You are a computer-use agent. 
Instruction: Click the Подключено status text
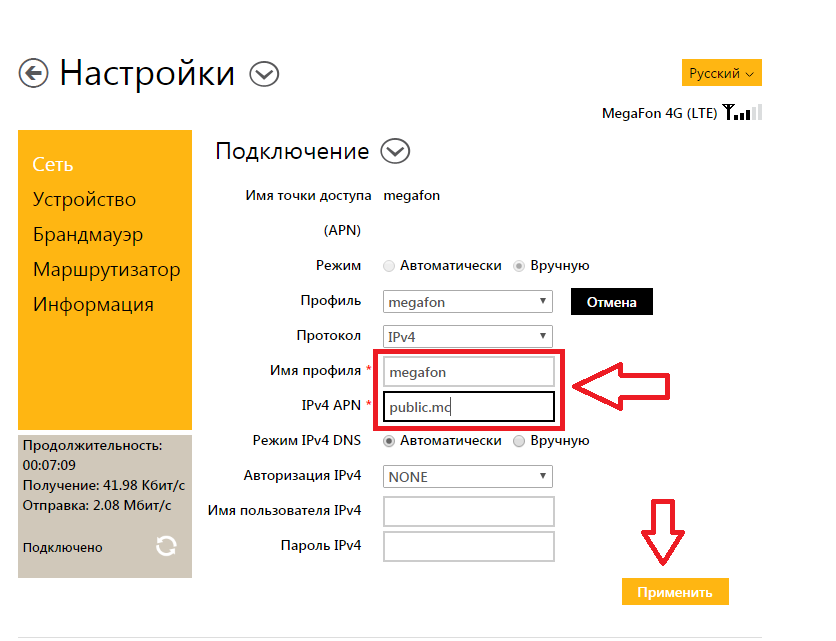click(x=62, y=548)
